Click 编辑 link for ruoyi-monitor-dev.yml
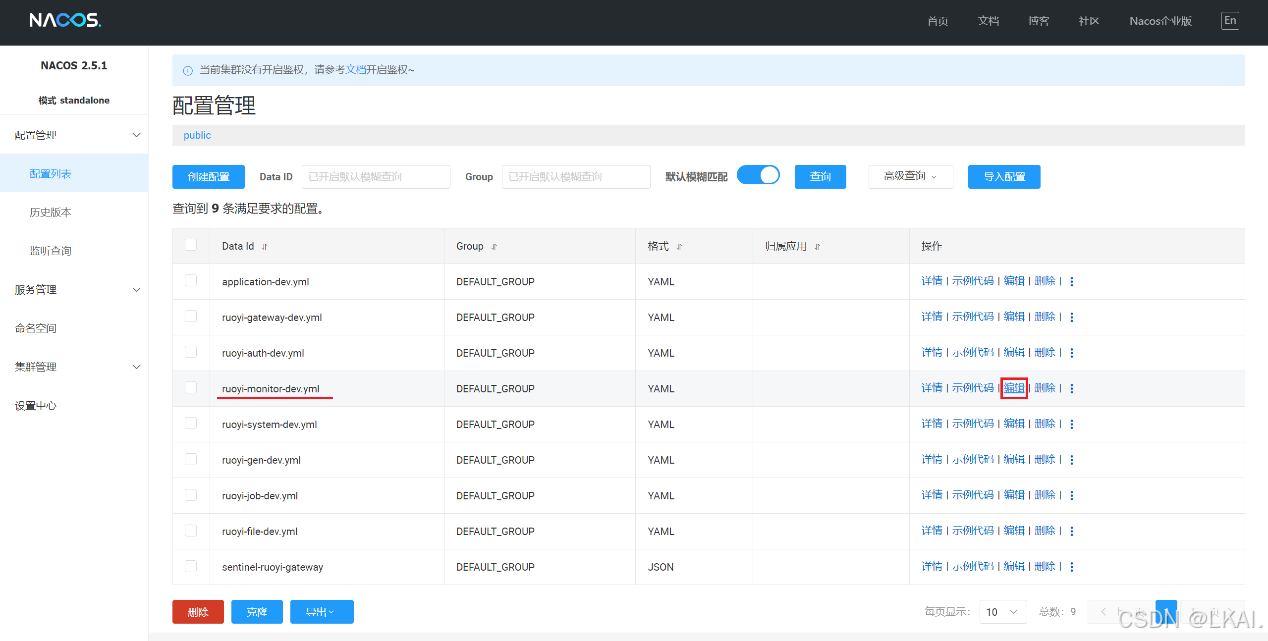This screenshot has height=641, width=1268. [x=1014, y=388]
